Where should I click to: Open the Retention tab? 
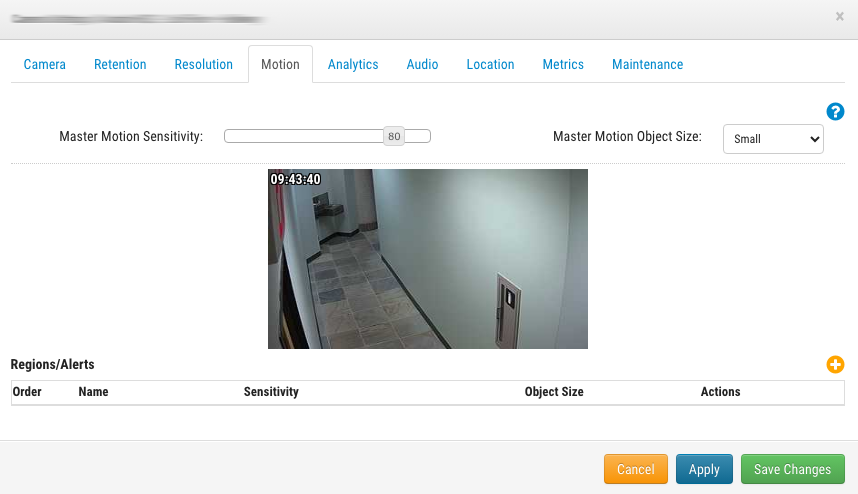(x=120, y=64)
